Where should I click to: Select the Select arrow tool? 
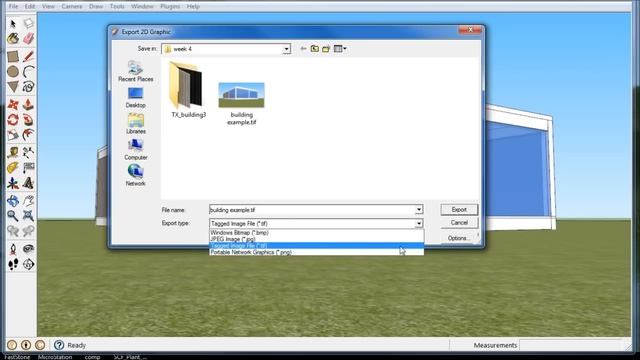tap(13, 24)
